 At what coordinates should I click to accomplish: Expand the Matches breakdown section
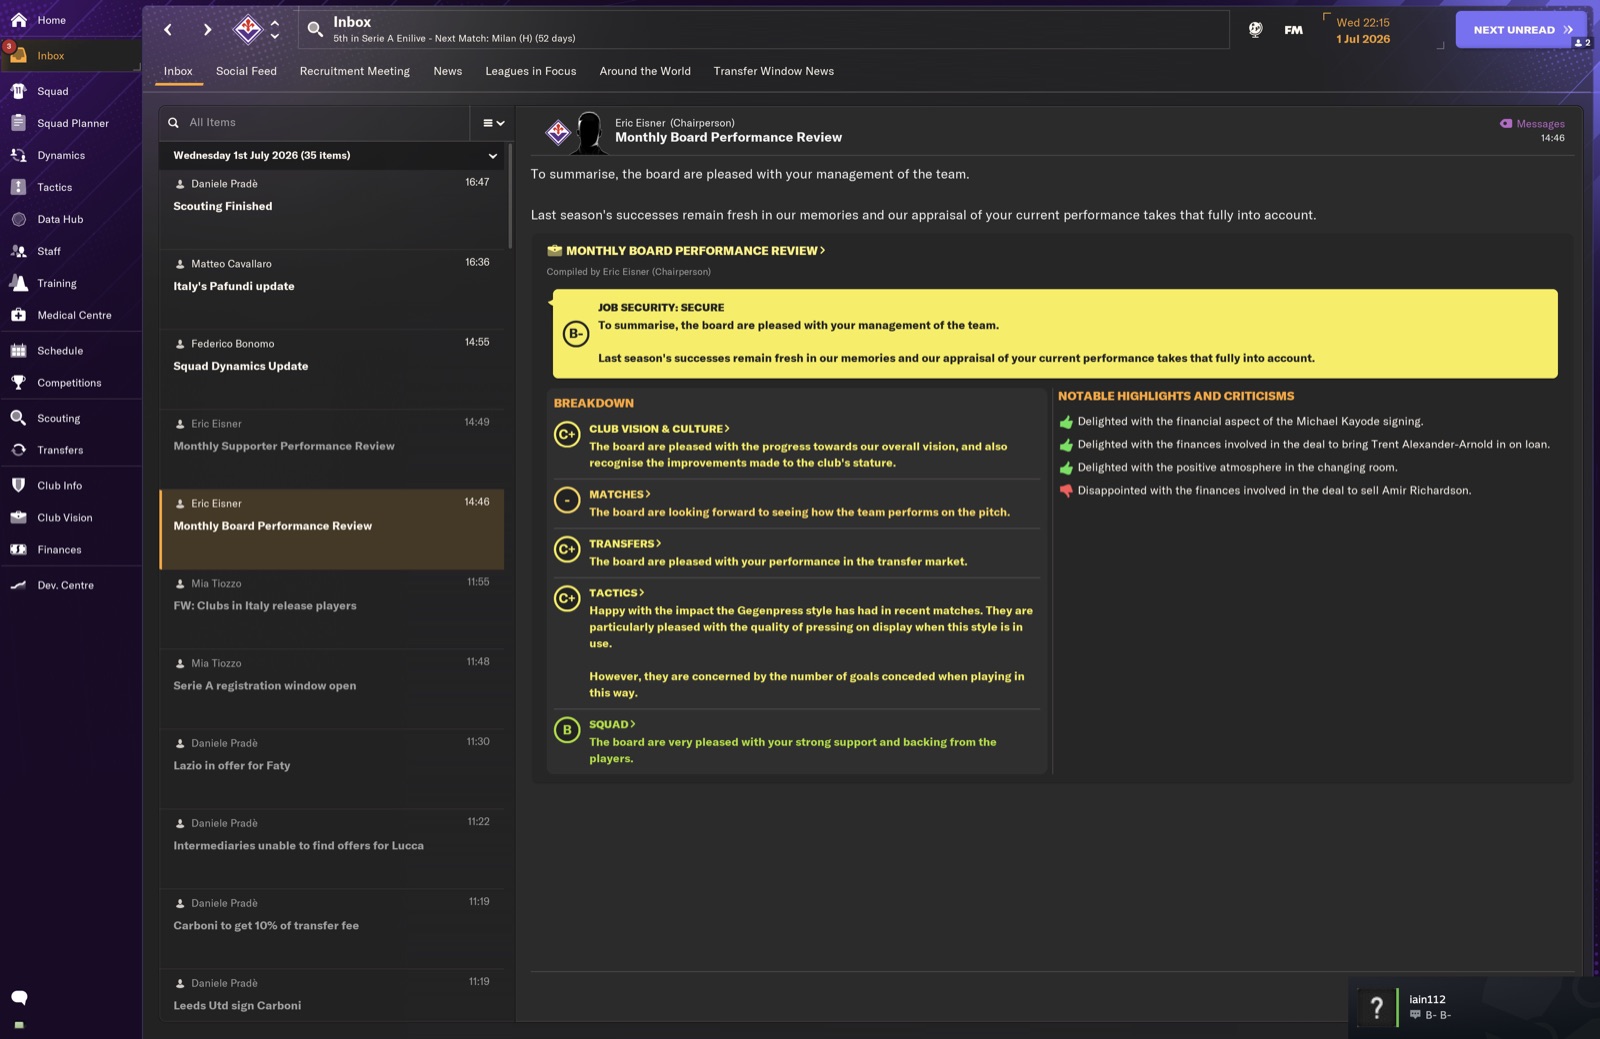[620, 495]
